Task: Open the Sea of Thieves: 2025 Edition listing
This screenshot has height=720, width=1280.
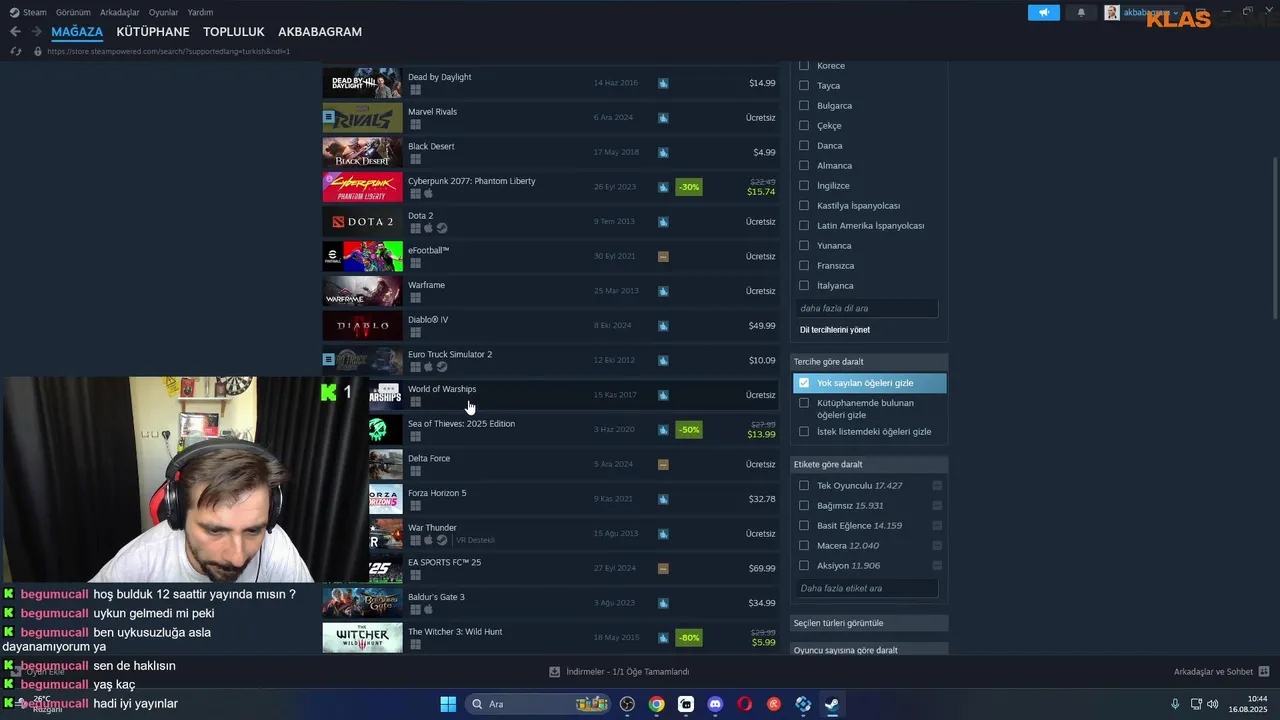Action: click(x=551, y=430)
